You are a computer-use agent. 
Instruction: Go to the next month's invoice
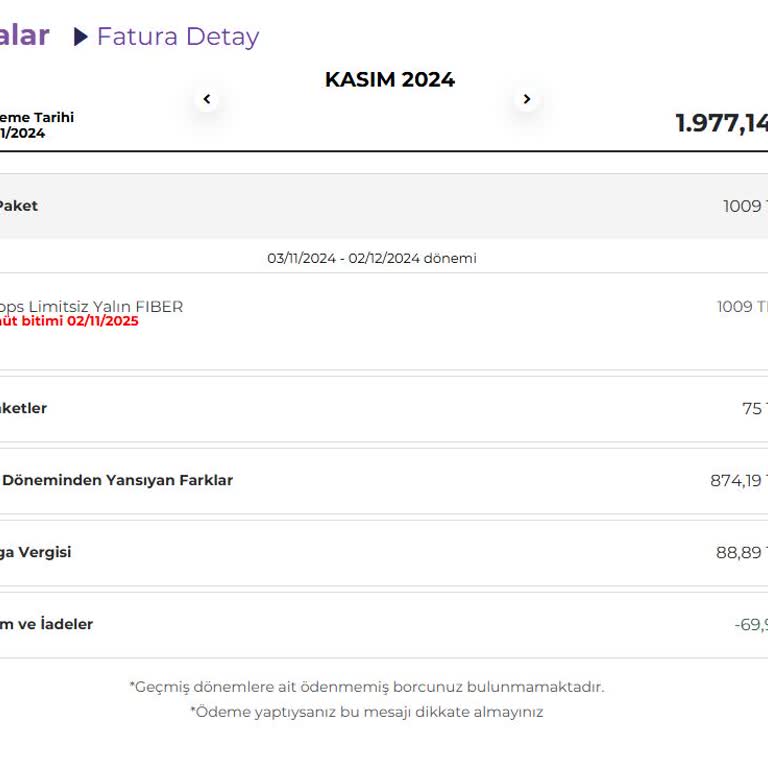527,99
